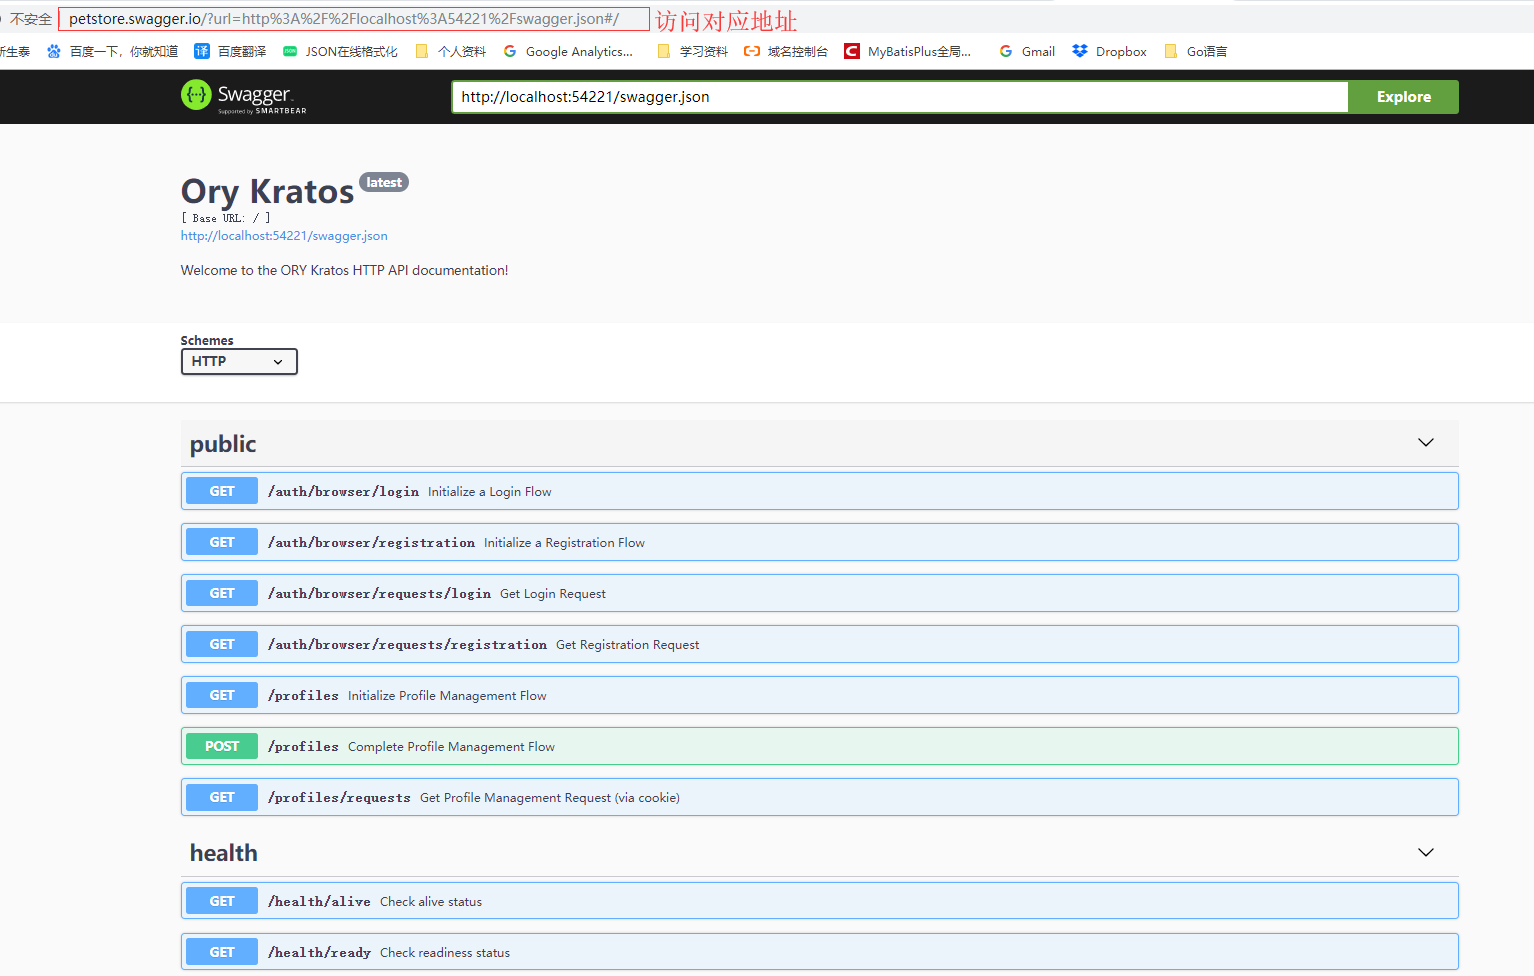Click 'Get Registration Request' description
The width and height of the screenshot is (1534, 976).
click(x=628, y=645)
